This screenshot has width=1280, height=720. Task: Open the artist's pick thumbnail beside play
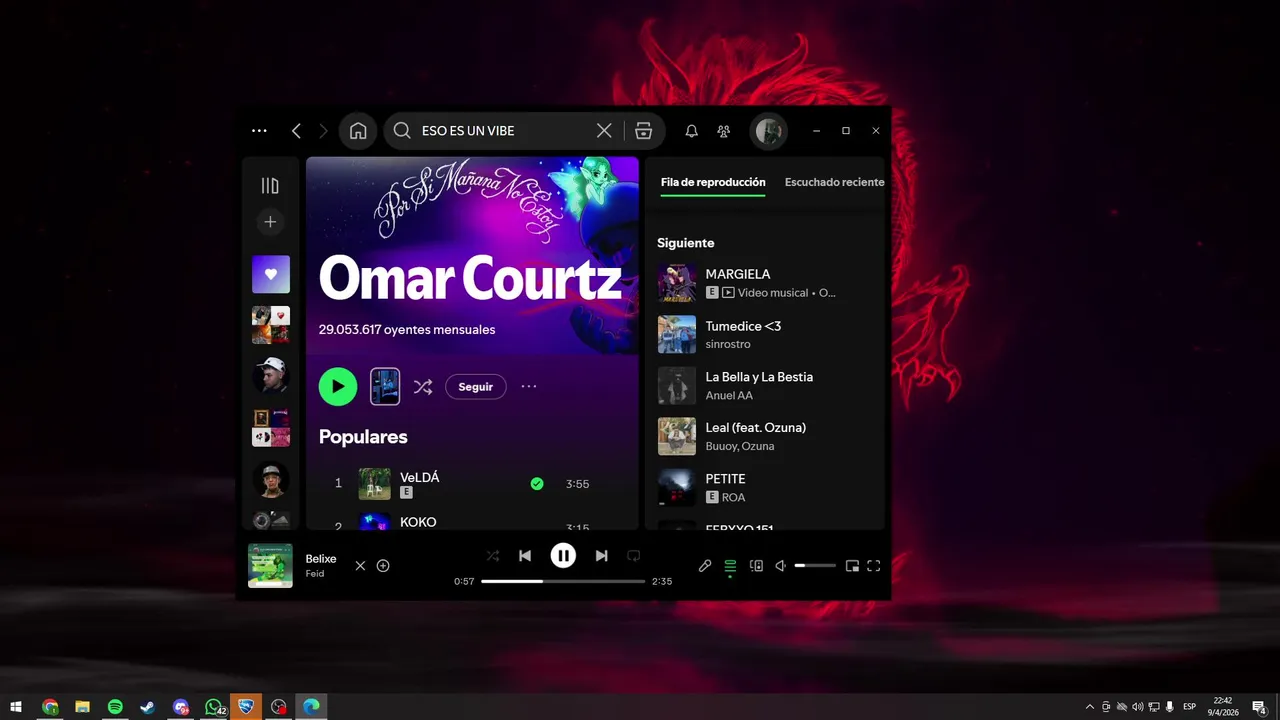(385, 386)
